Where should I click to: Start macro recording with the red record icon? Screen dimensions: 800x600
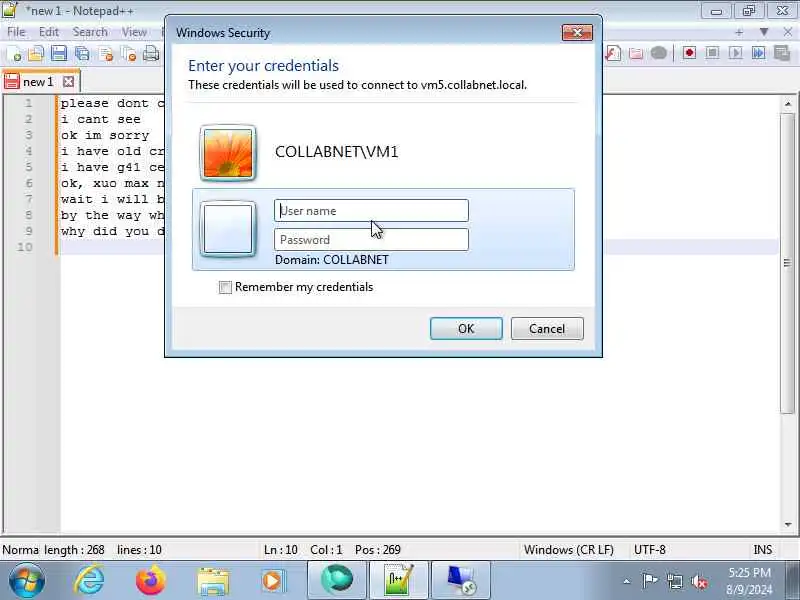click(689, 53)
